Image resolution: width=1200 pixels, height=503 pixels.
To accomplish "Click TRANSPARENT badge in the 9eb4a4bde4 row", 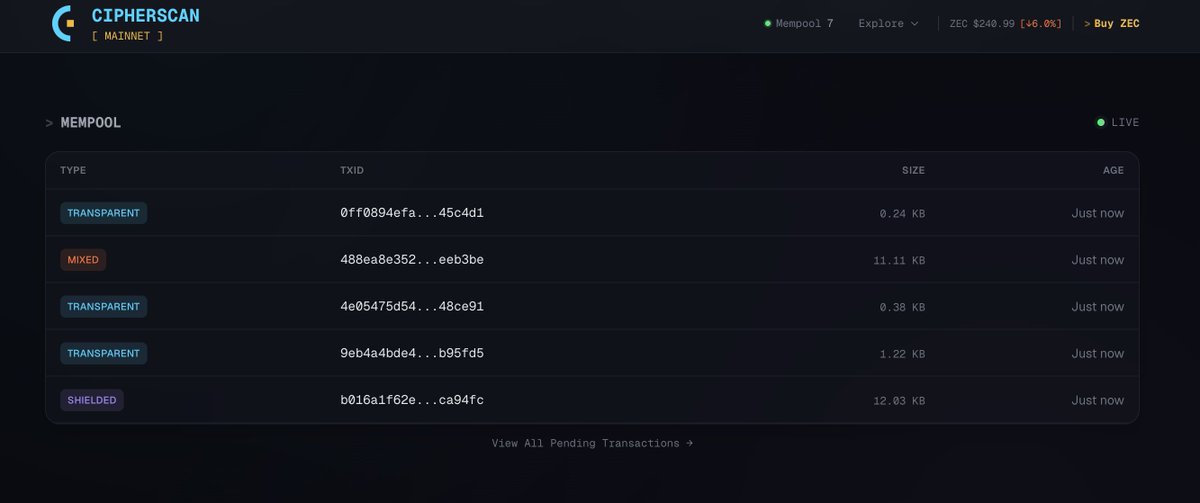I will pyautogui.click(x=104, y=353).
